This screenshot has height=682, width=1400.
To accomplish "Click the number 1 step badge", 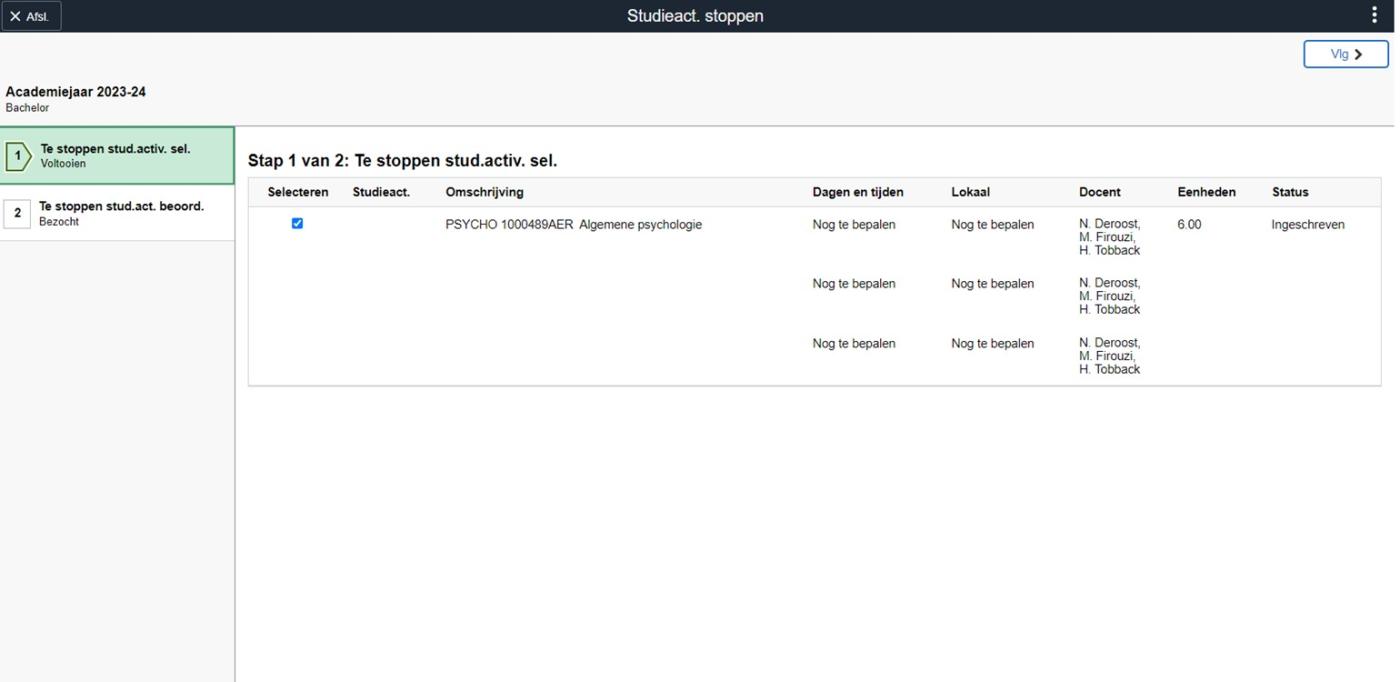I will click(18, 156).
